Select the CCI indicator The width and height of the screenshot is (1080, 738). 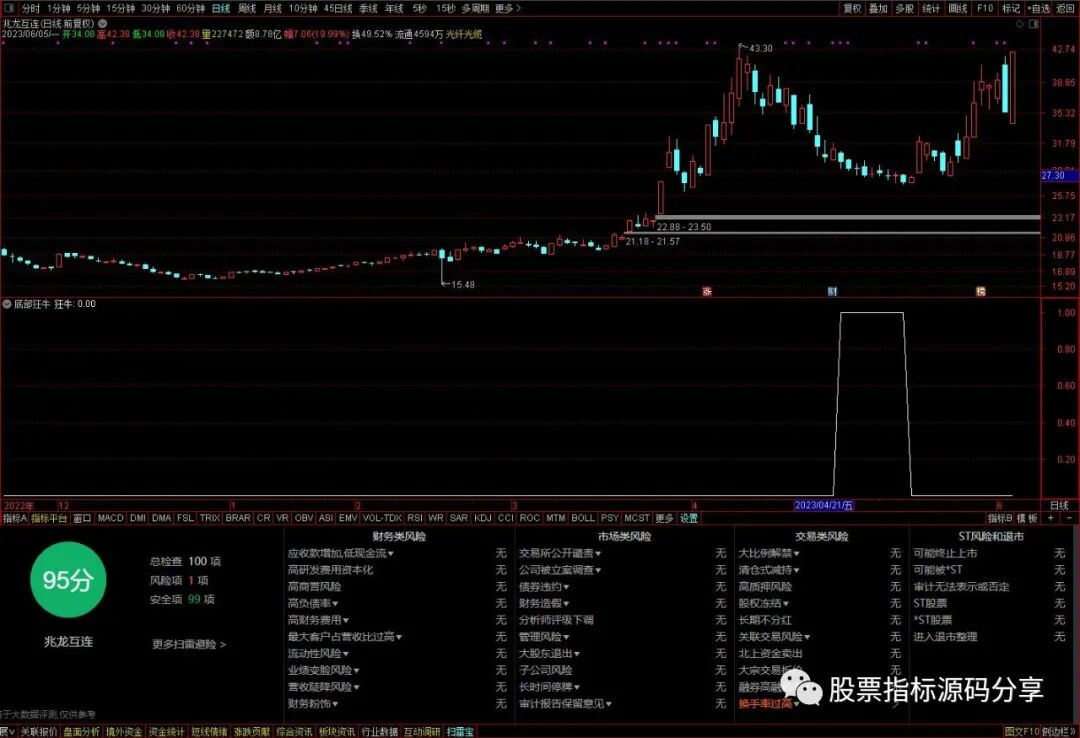coord(506,518)
